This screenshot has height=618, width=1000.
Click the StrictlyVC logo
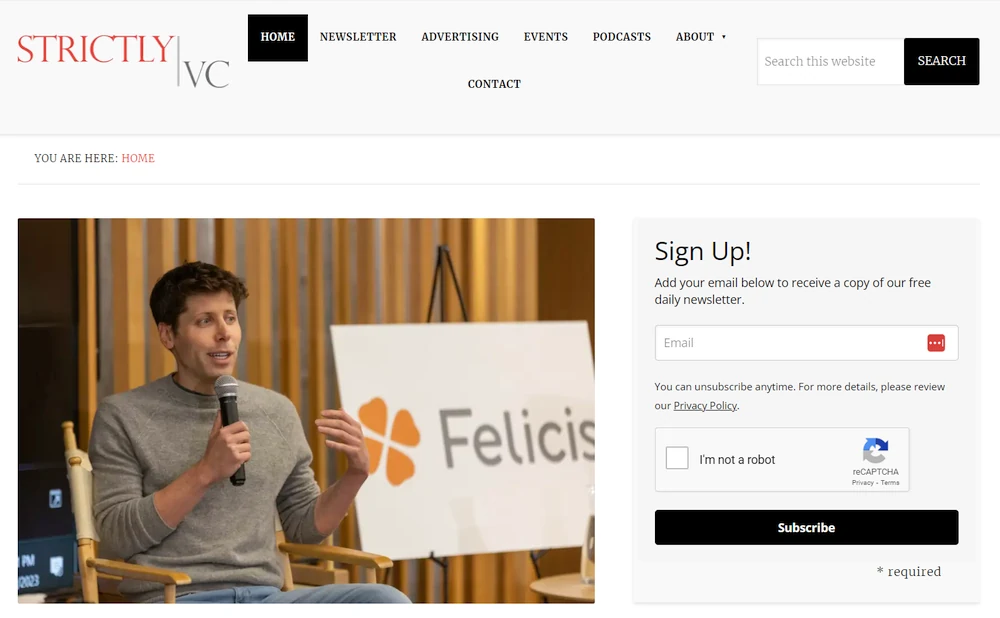123,60
